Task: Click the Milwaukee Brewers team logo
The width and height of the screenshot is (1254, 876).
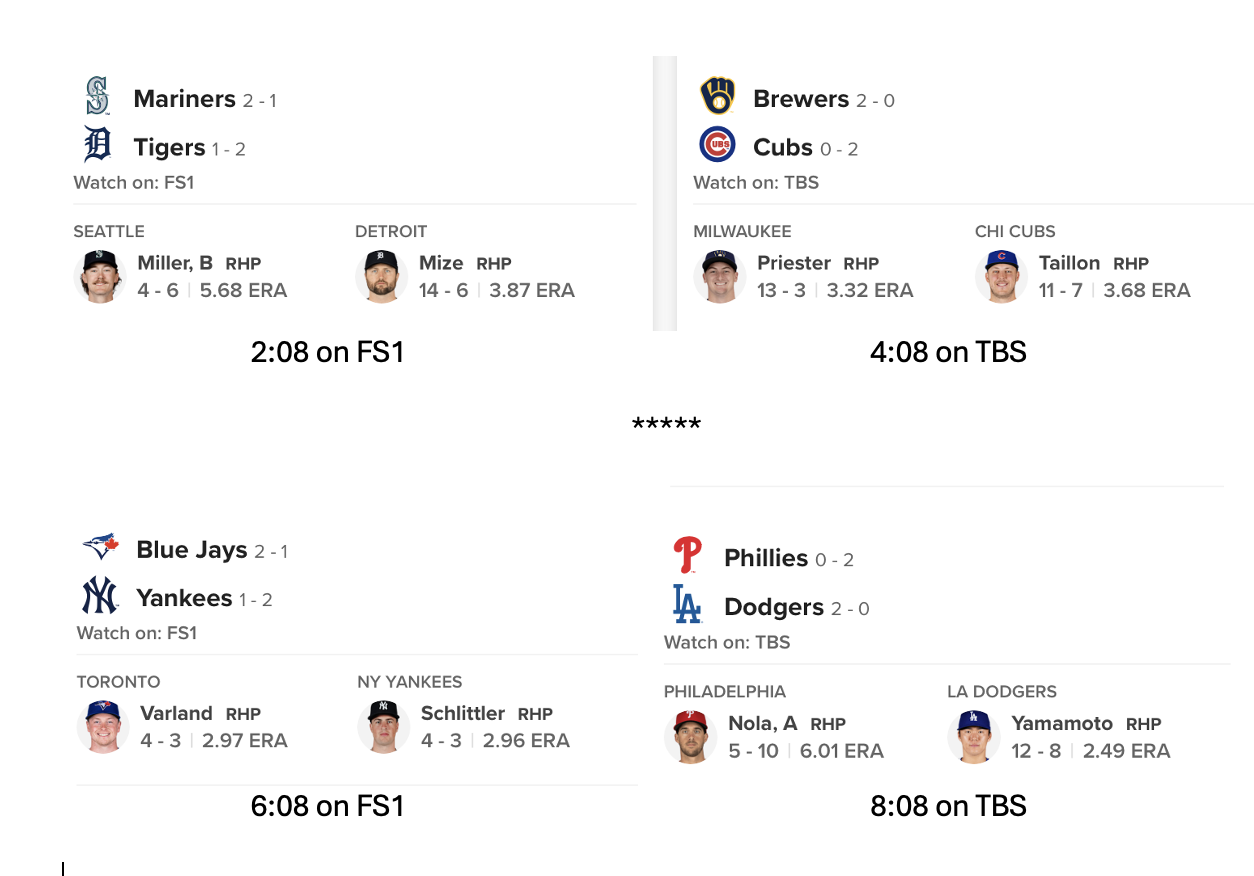Action: tap(717, 96)
